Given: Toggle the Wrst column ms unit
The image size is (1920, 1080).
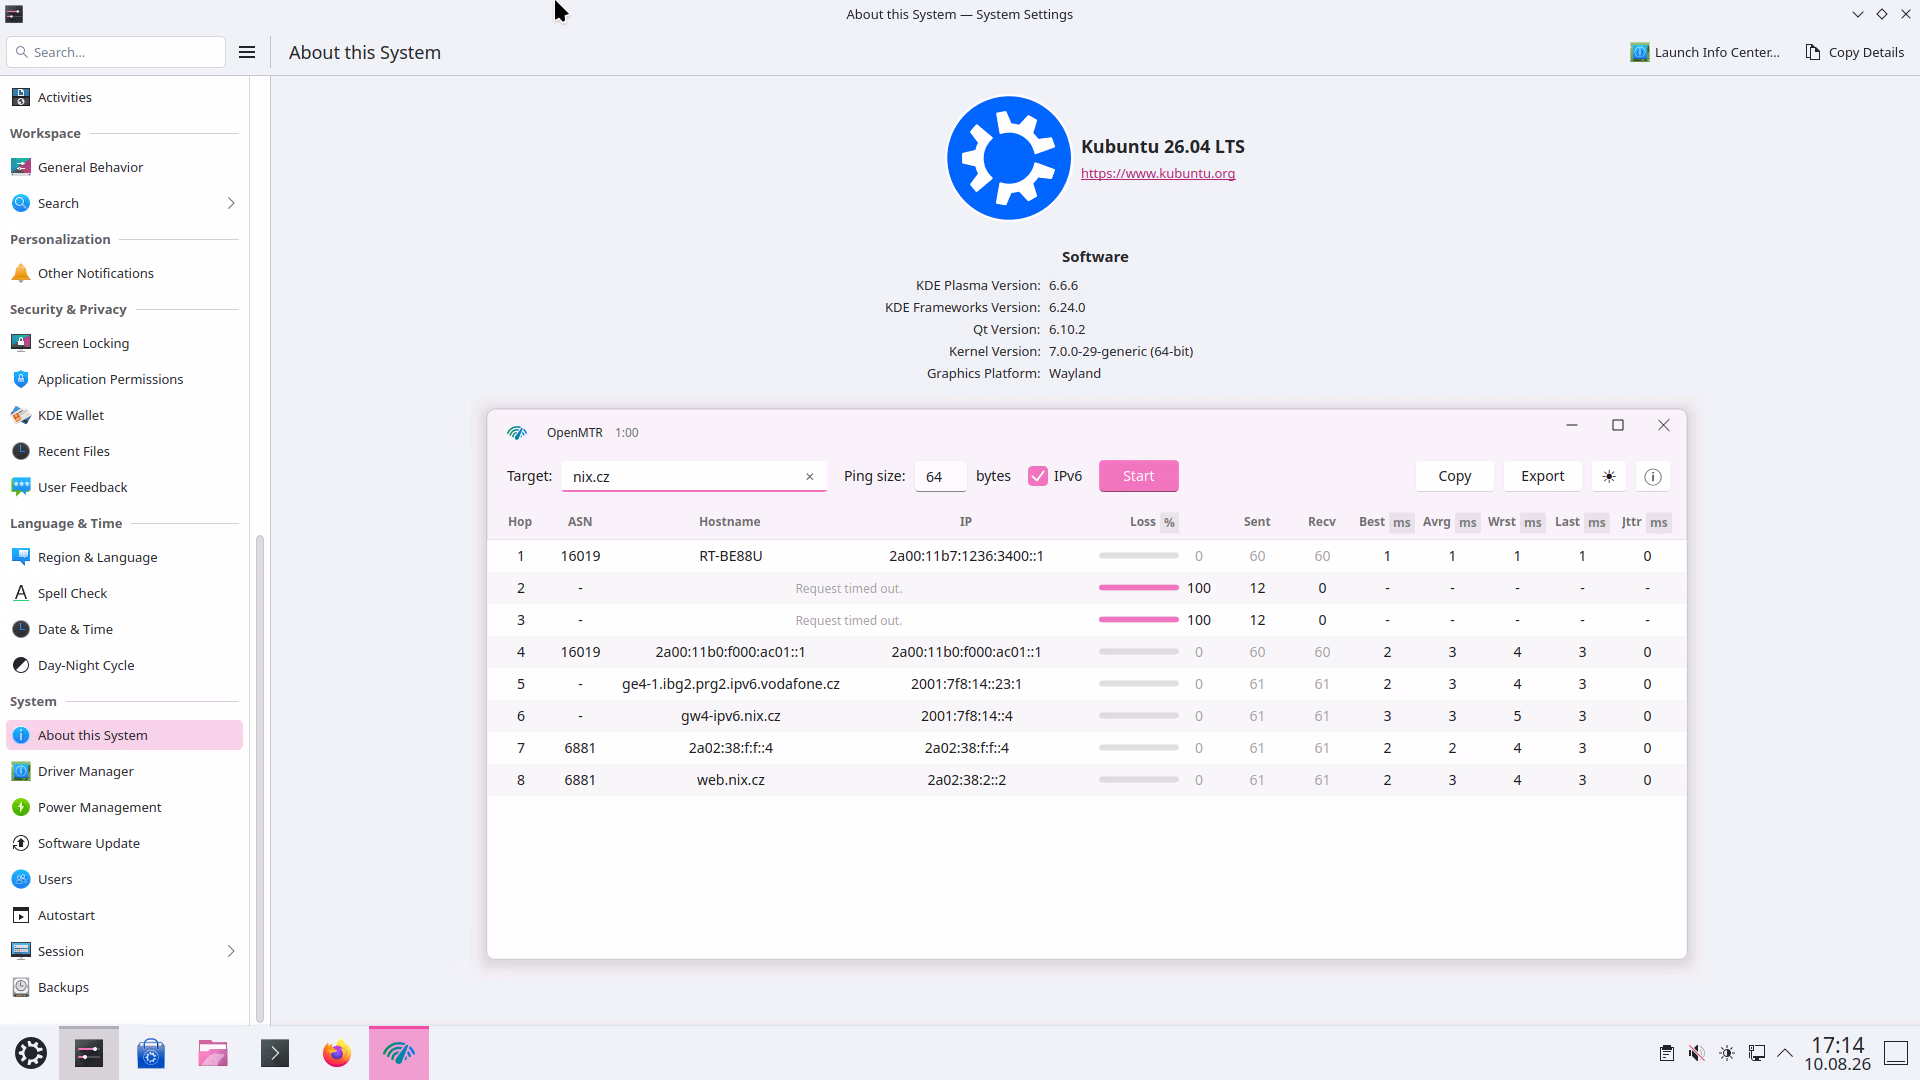Looking at the screenshot, I should pyautogui.click(x=1533, y=522).
